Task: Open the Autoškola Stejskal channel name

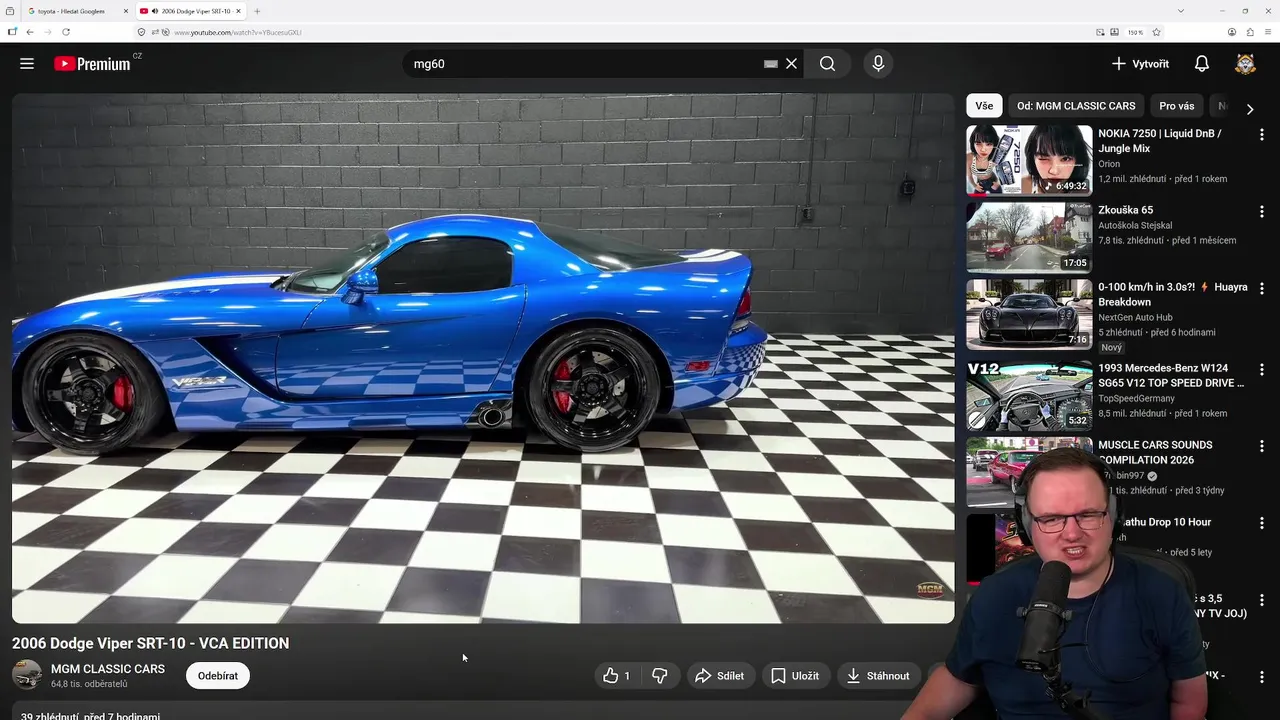Action: click(x=1135, y=226)
